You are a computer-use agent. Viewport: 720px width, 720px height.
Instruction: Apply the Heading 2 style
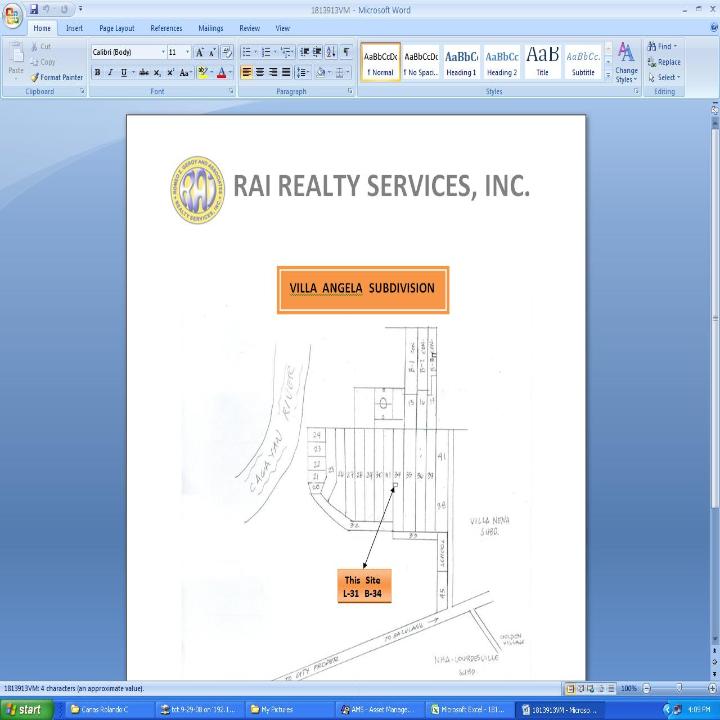pos(501,62)
